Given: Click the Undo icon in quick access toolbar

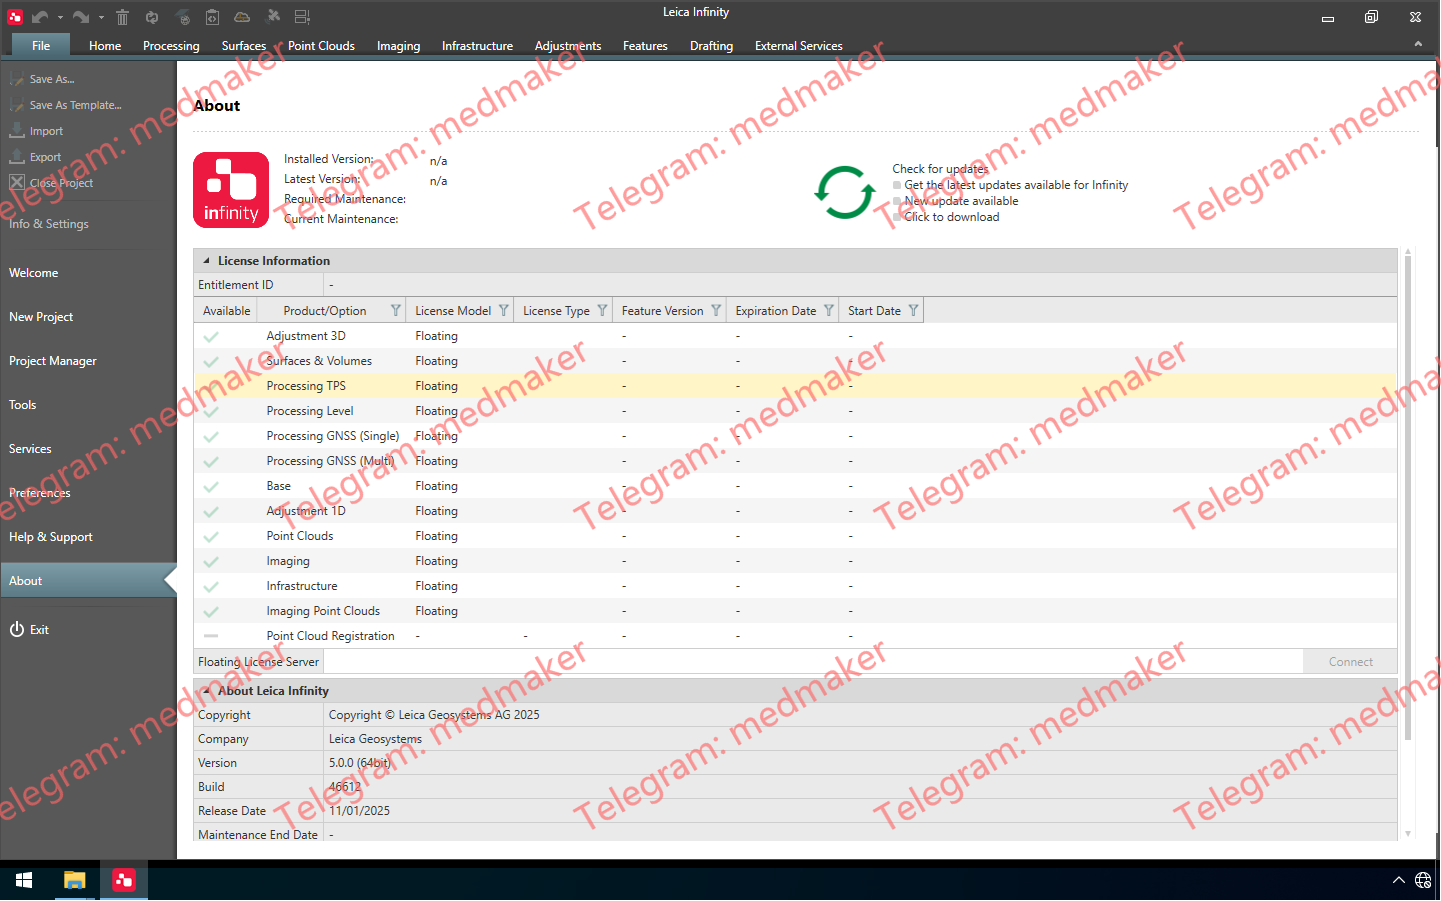Looking at the screenshot, I should tap(40, 16).
